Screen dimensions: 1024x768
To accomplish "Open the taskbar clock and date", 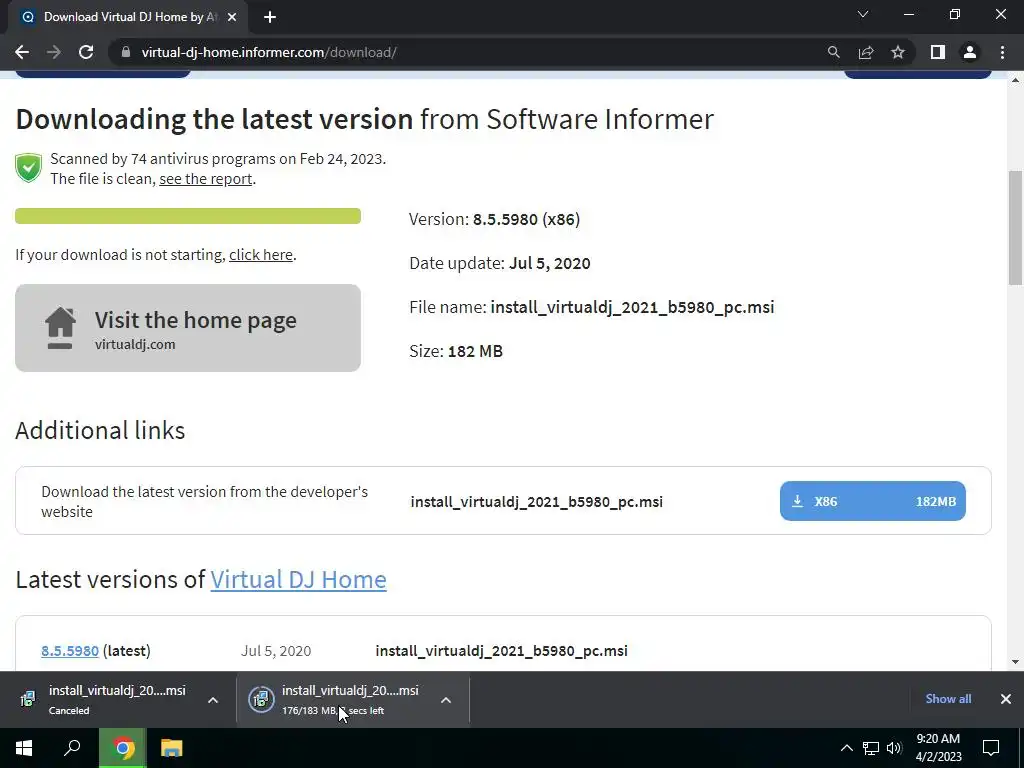I will [x=938, y=748].
